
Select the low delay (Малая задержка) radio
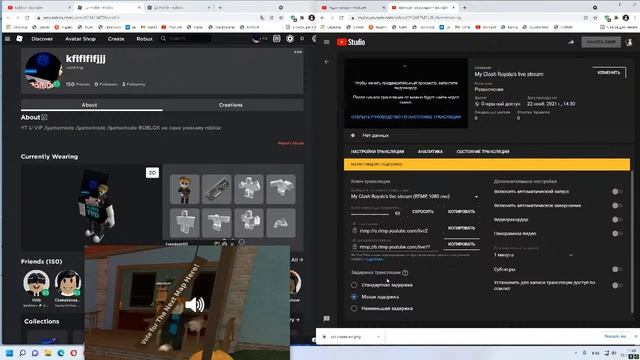click(x=354, y=297)
